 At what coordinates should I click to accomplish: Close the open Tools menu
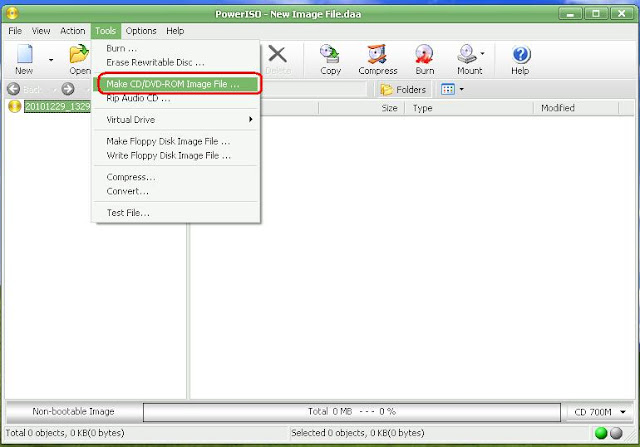(106, 31)
